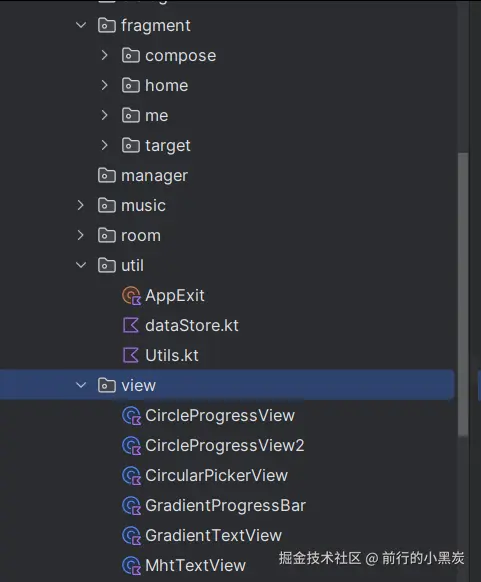Click the MhtTextView class icon
Screen dimensions: 481x582
131,566
